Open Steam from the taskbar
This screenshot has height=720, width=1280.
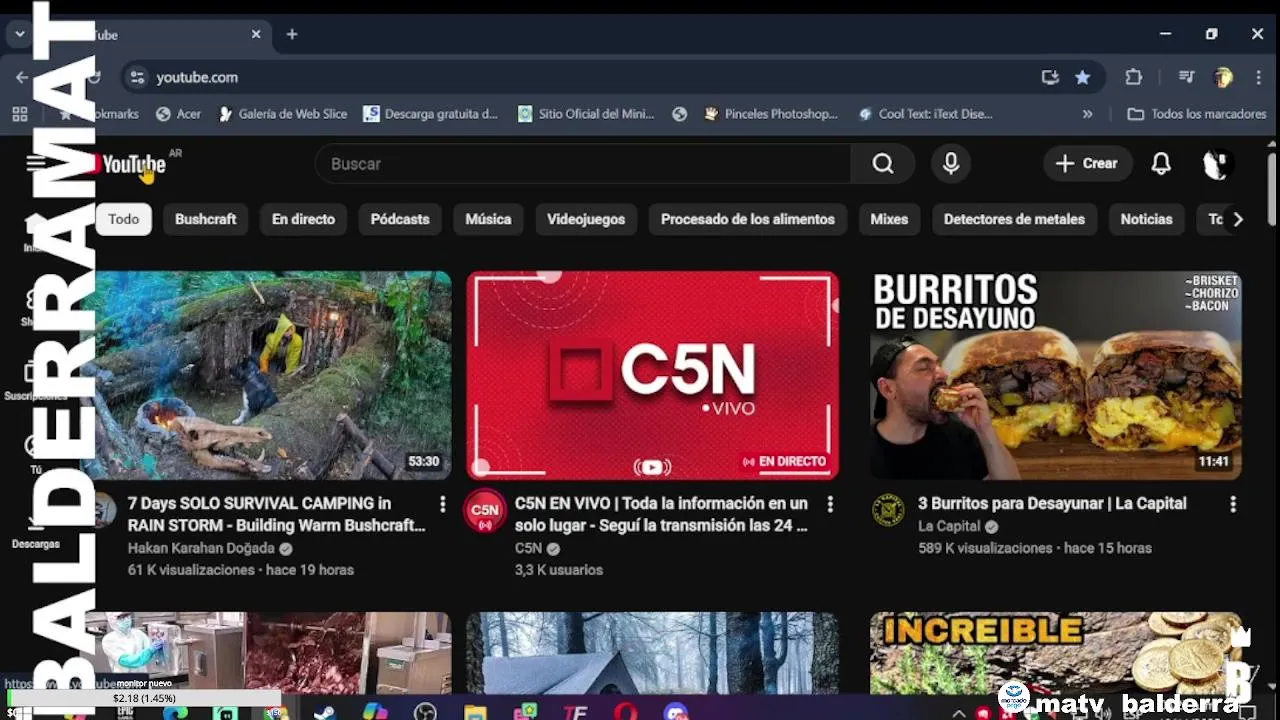pyautogui.click(x=325, y=712)
